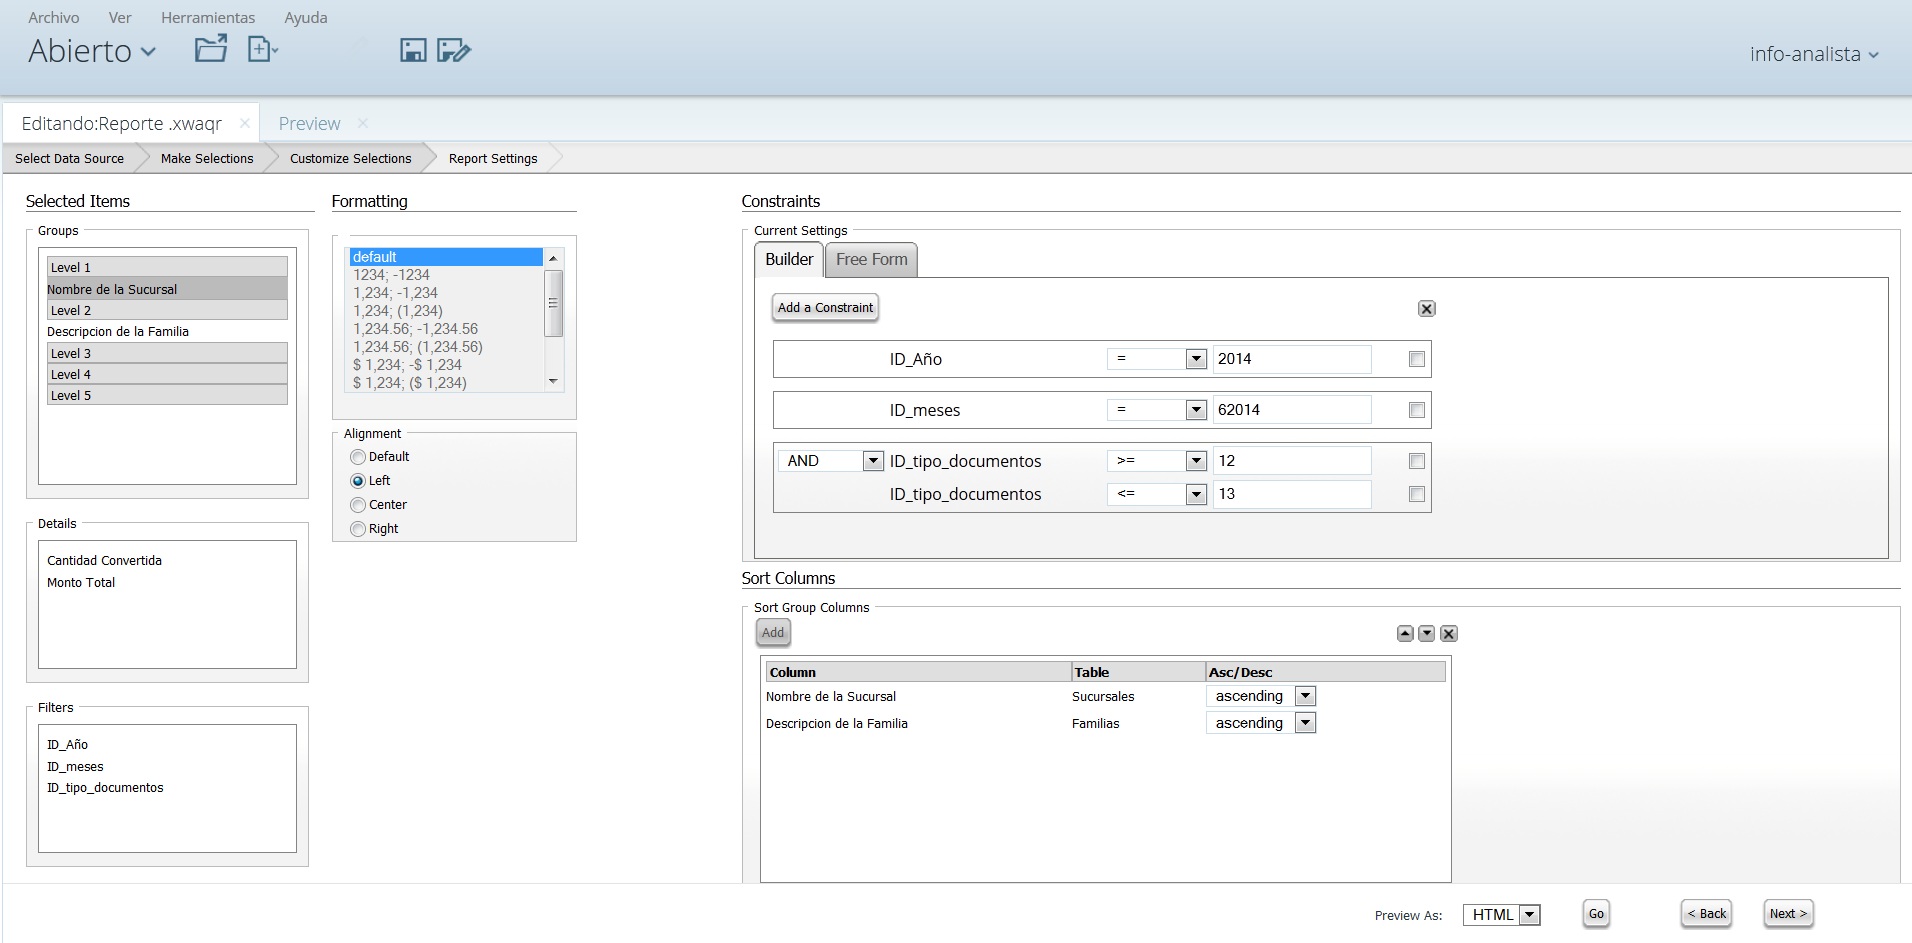This screenshot has height=943, width=1912.
Task: Select Default alignment radio button
Action: point(358,457)
